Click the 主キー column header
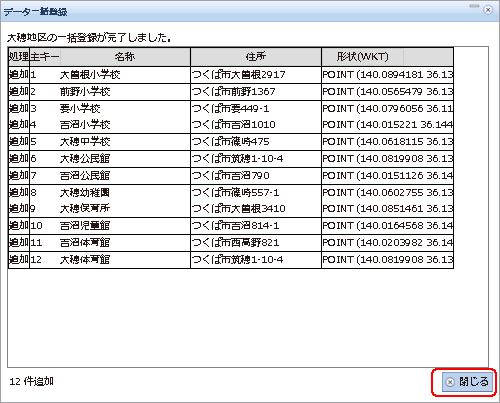500x403 pixels. point(45,57)
